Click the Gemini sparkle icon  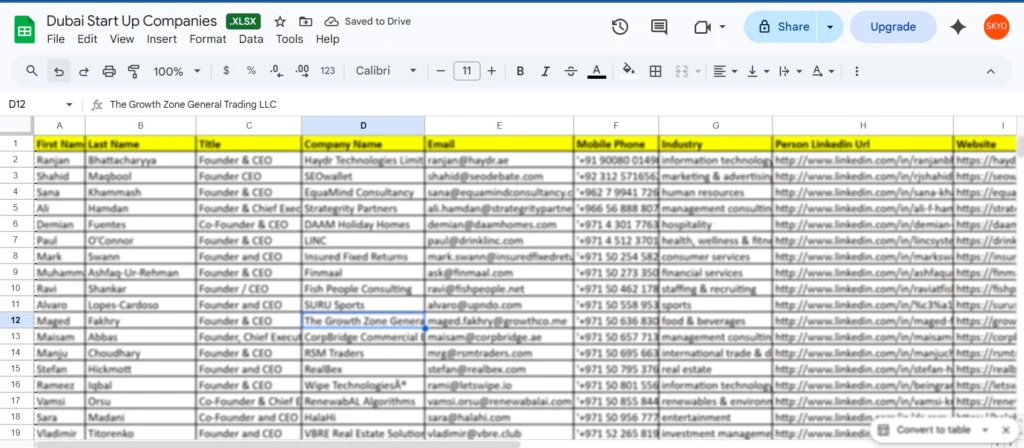(x=958, y=27)
